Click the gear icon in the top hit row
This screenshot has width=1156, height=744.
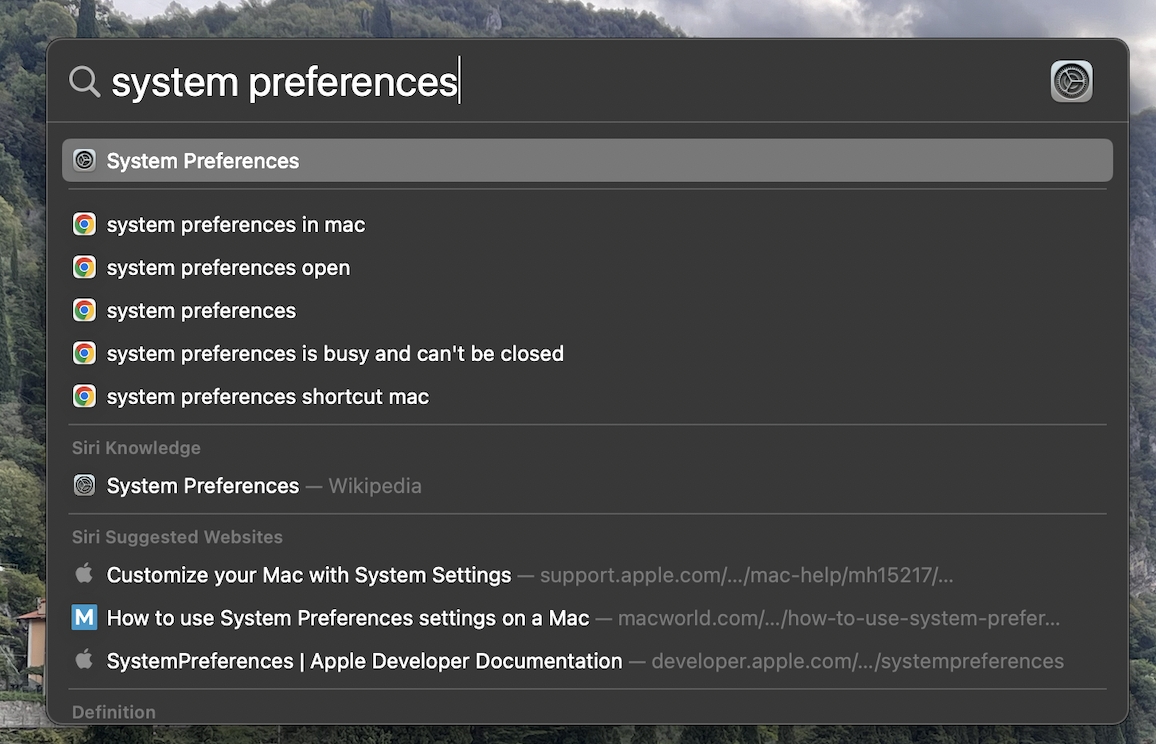tap(84, 160)
